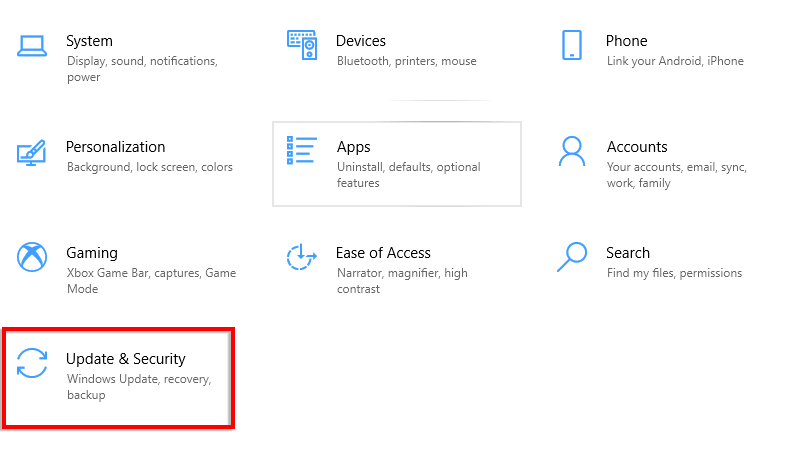Viewport: 794px width, 452px height.
Task: Open the System settings title
Action: point(89,41)
